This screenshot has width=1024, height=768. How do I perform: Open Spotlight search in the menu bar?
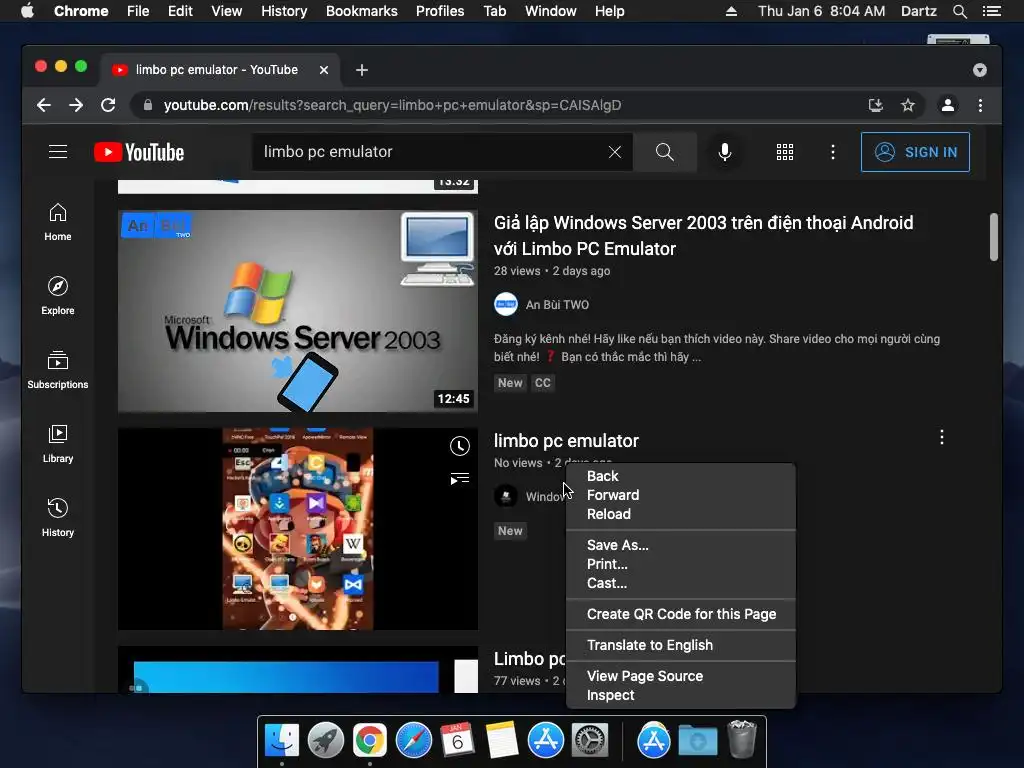959,11
